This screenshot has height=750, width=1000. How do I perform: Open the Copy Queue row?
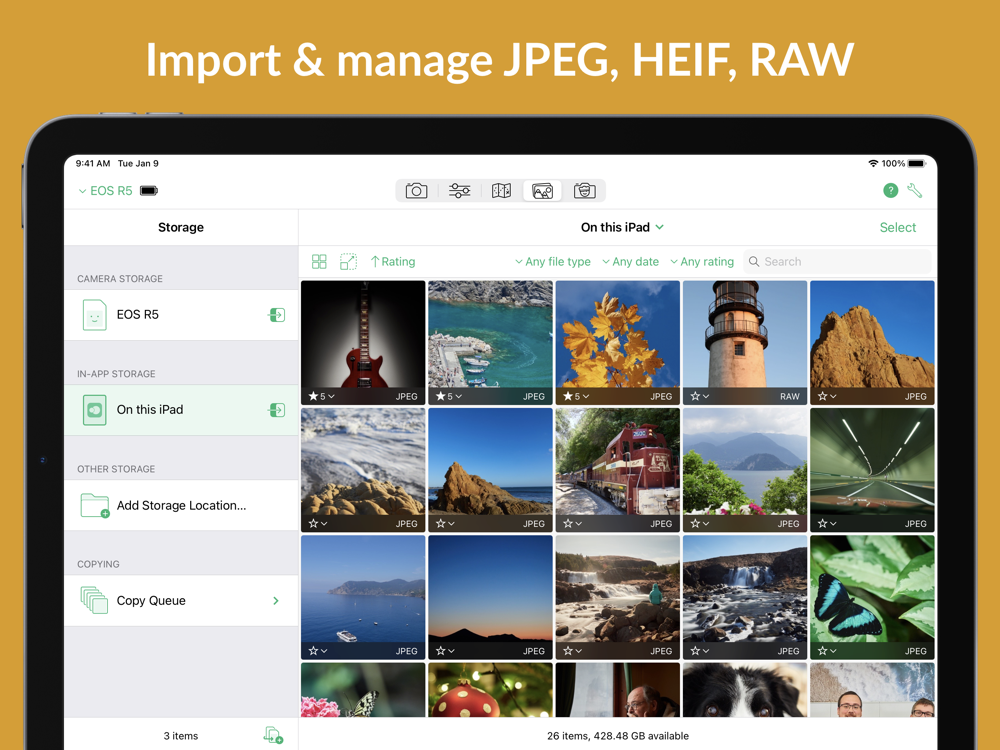(181, 601)
